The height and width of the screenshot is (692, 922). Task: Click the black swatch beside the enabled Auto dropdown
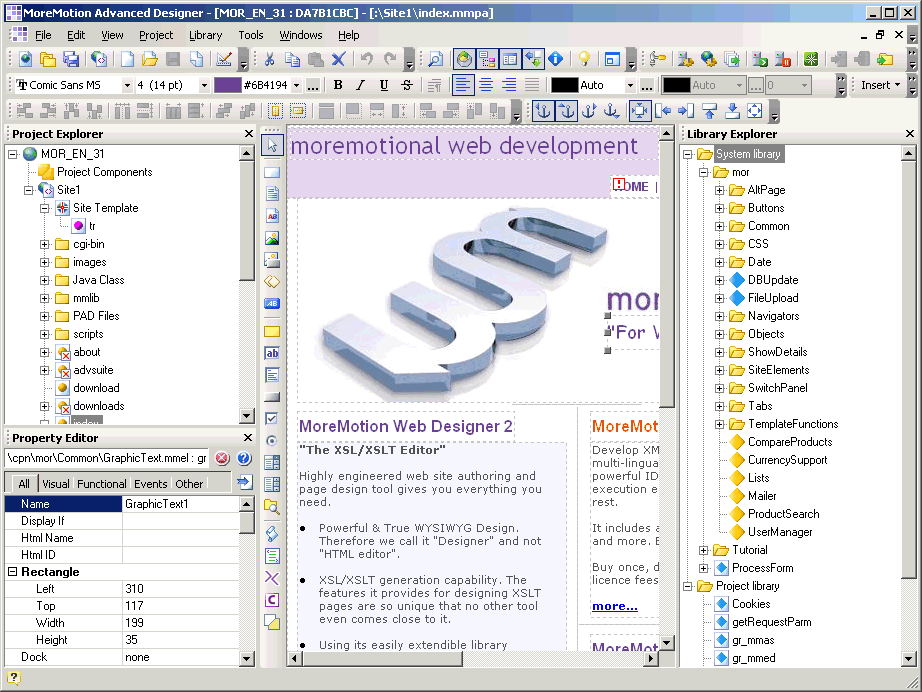pyautogui.click(x=564, y=85)
